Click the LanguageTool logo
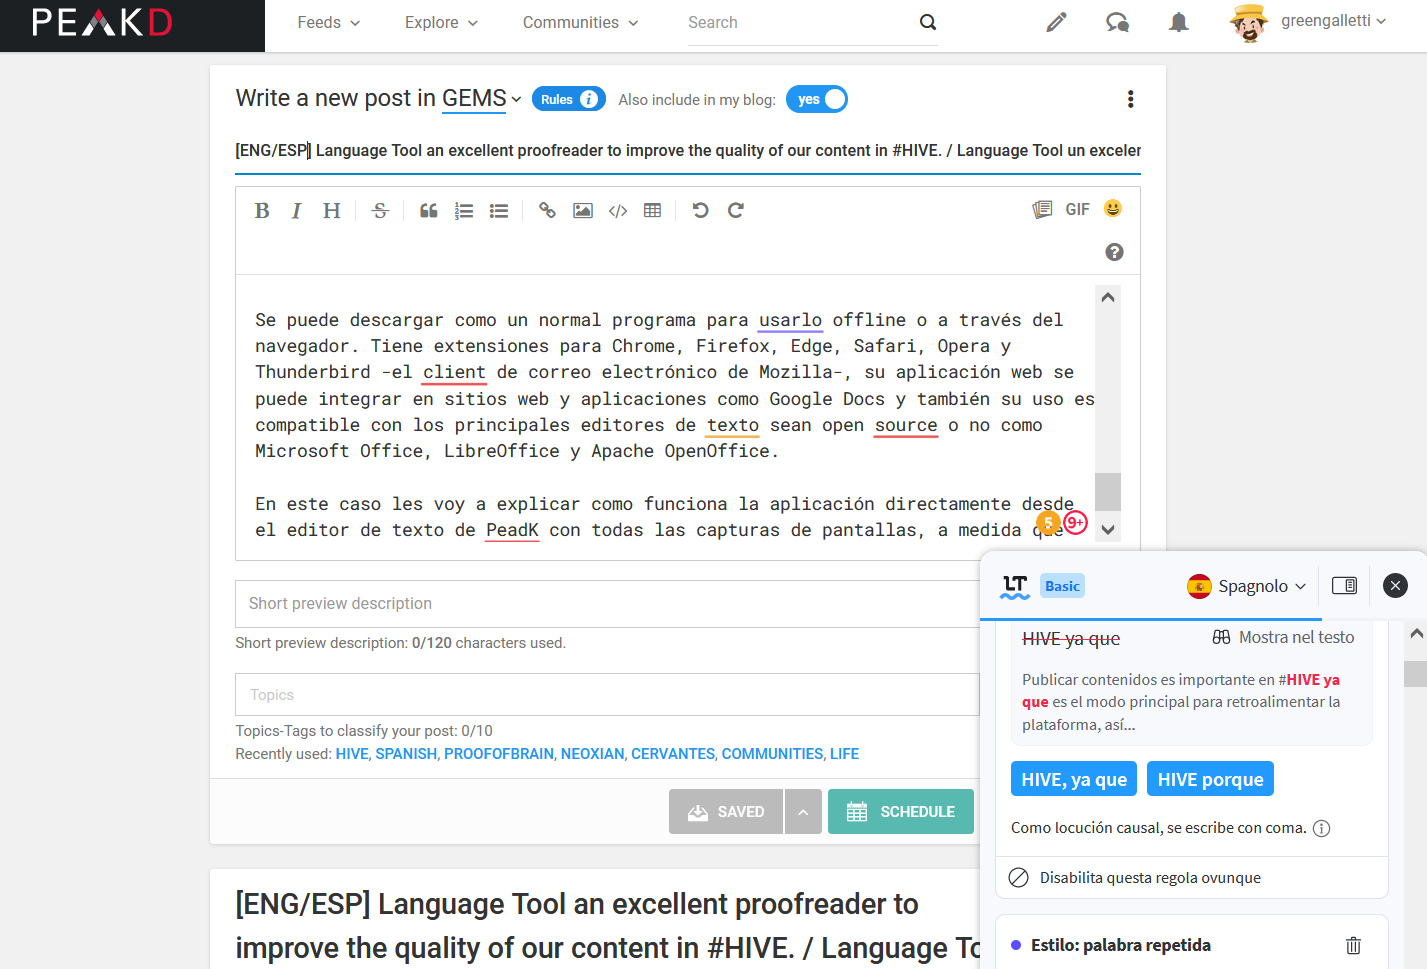This screenshot has width=1427, height=969. 1015,586
